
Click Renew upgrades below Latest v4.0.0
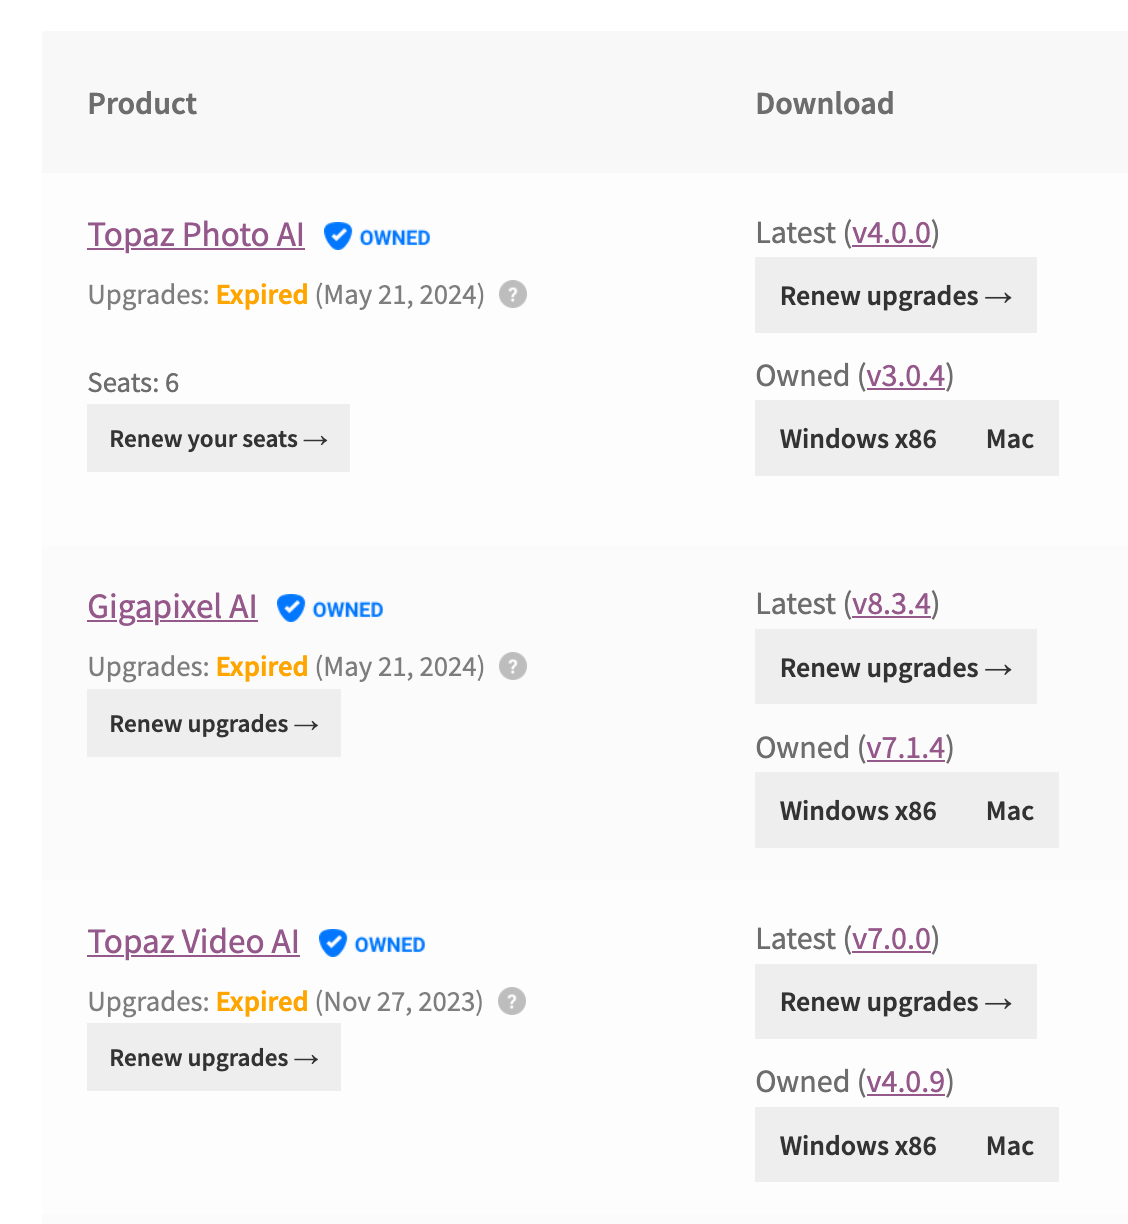pyautogui.click(x=895, y=296)
